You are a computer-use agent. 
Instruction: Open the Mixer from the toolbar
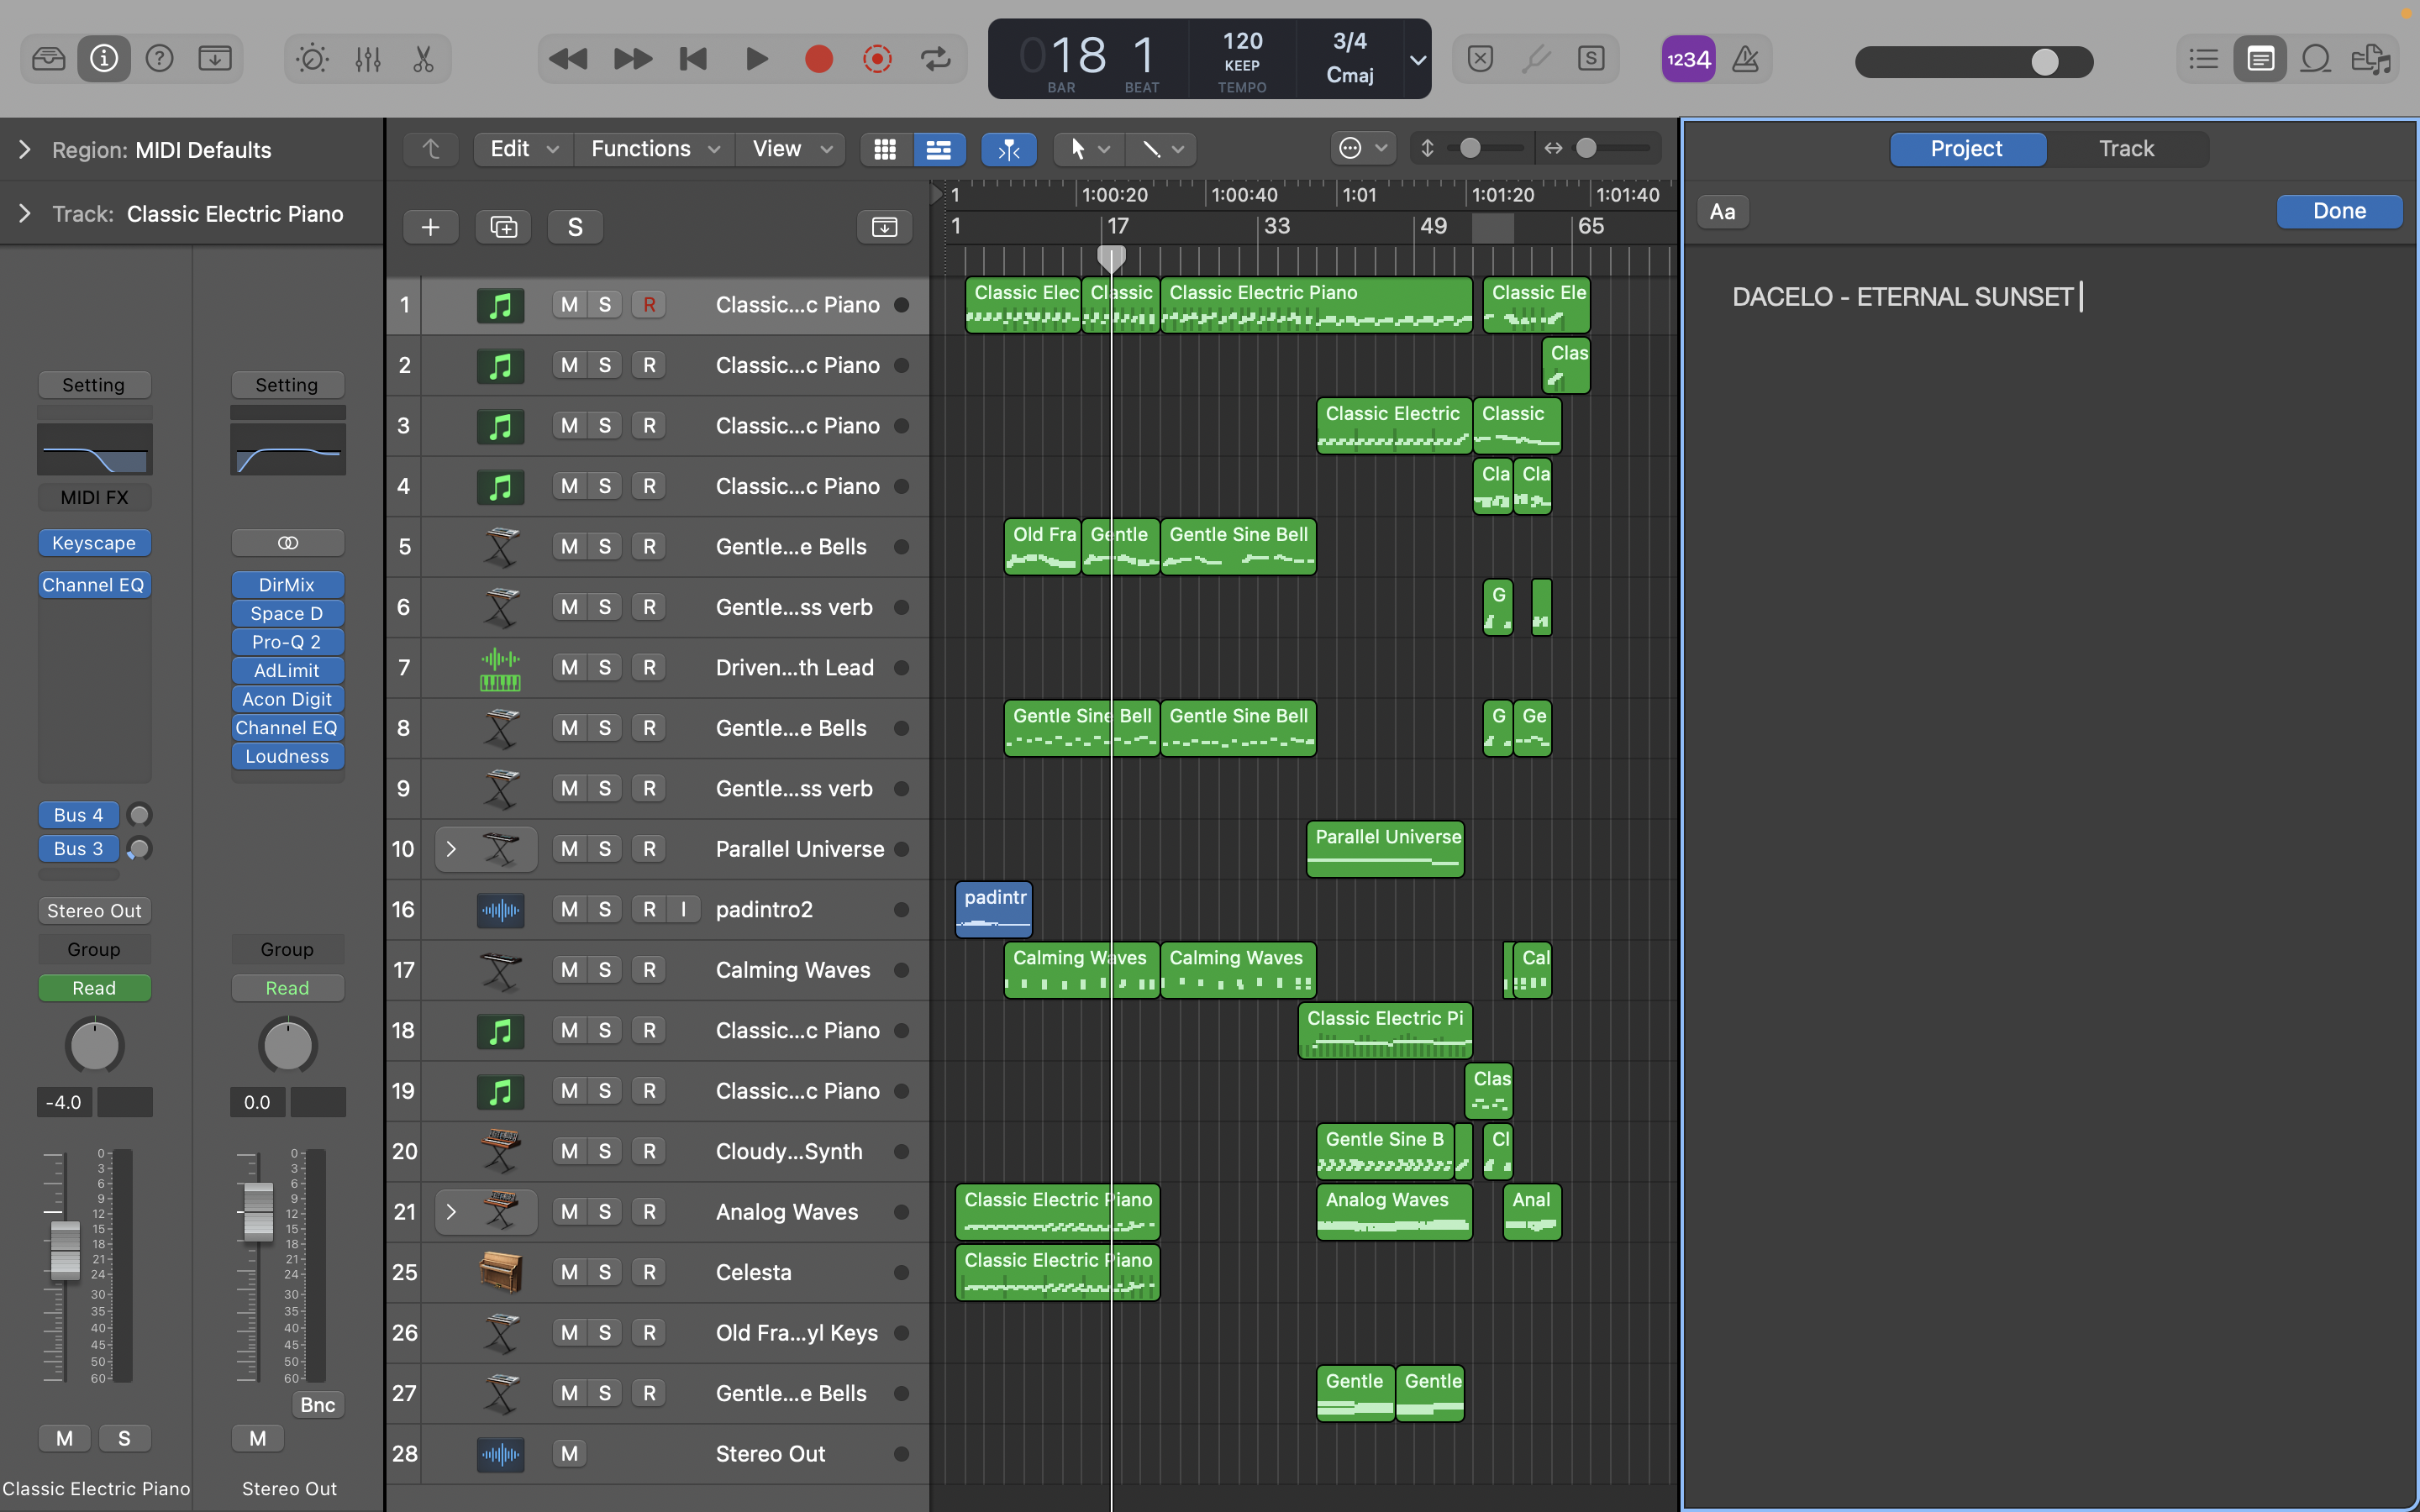tap(367, 59)
